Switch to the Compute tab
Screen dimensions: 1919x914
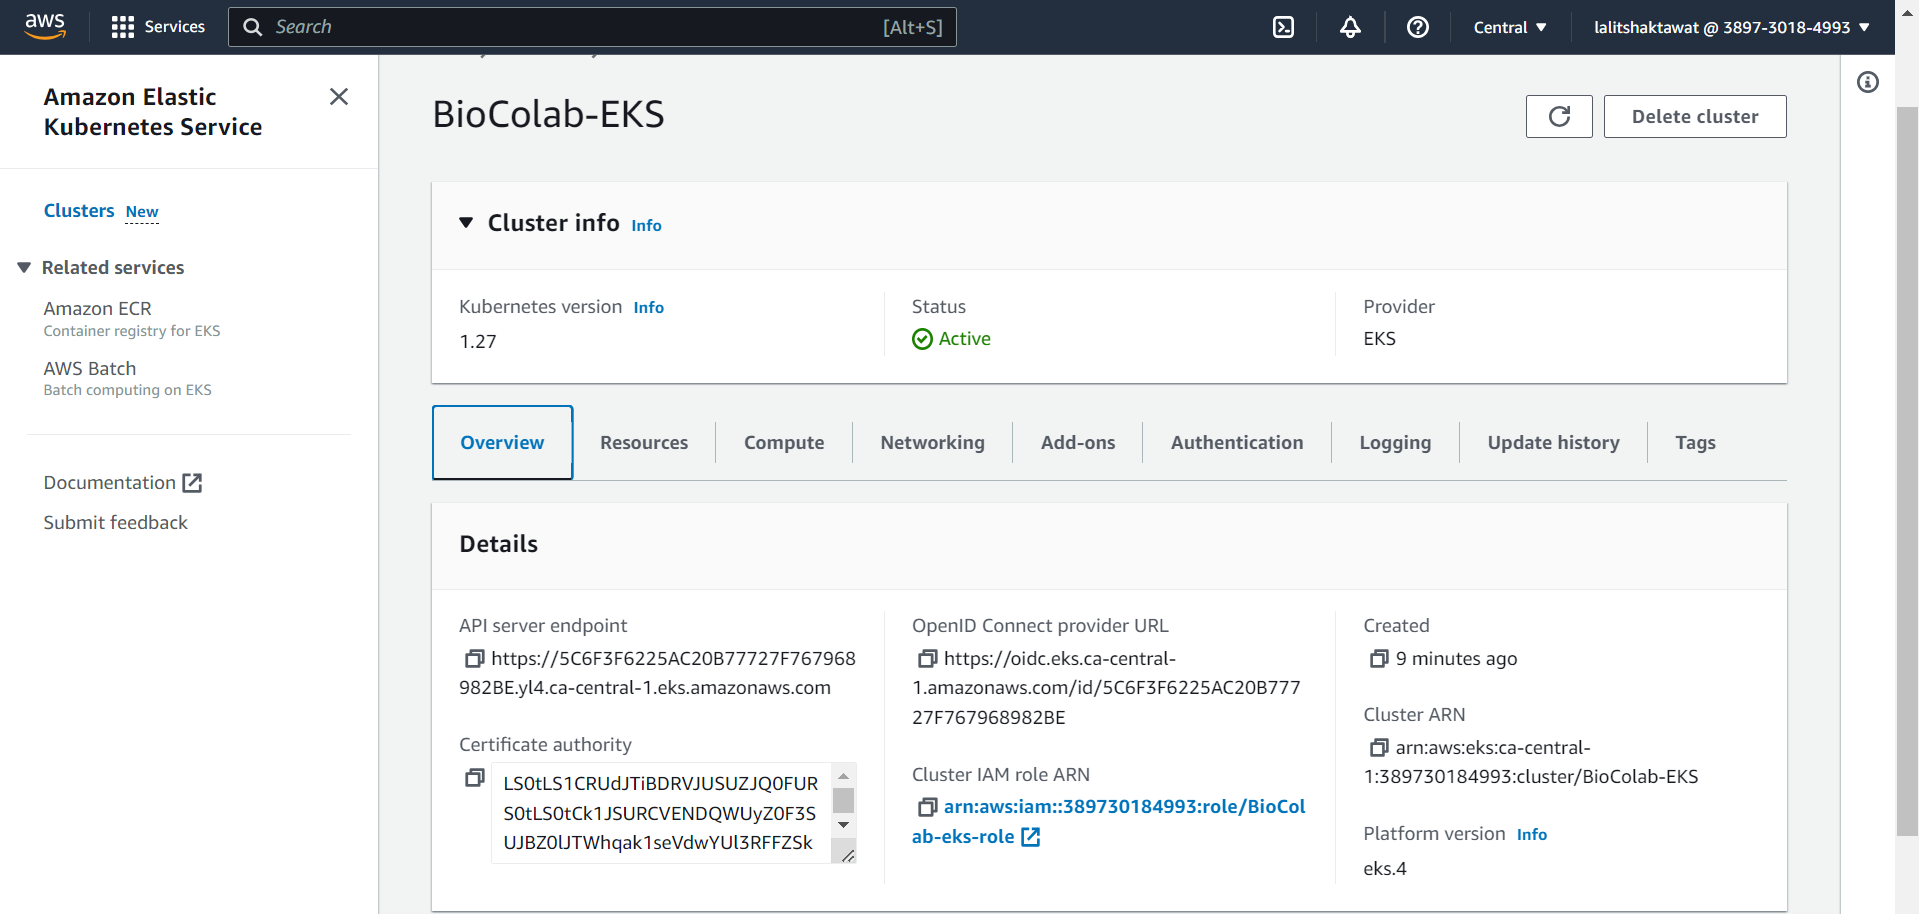[x=784, y=442]
